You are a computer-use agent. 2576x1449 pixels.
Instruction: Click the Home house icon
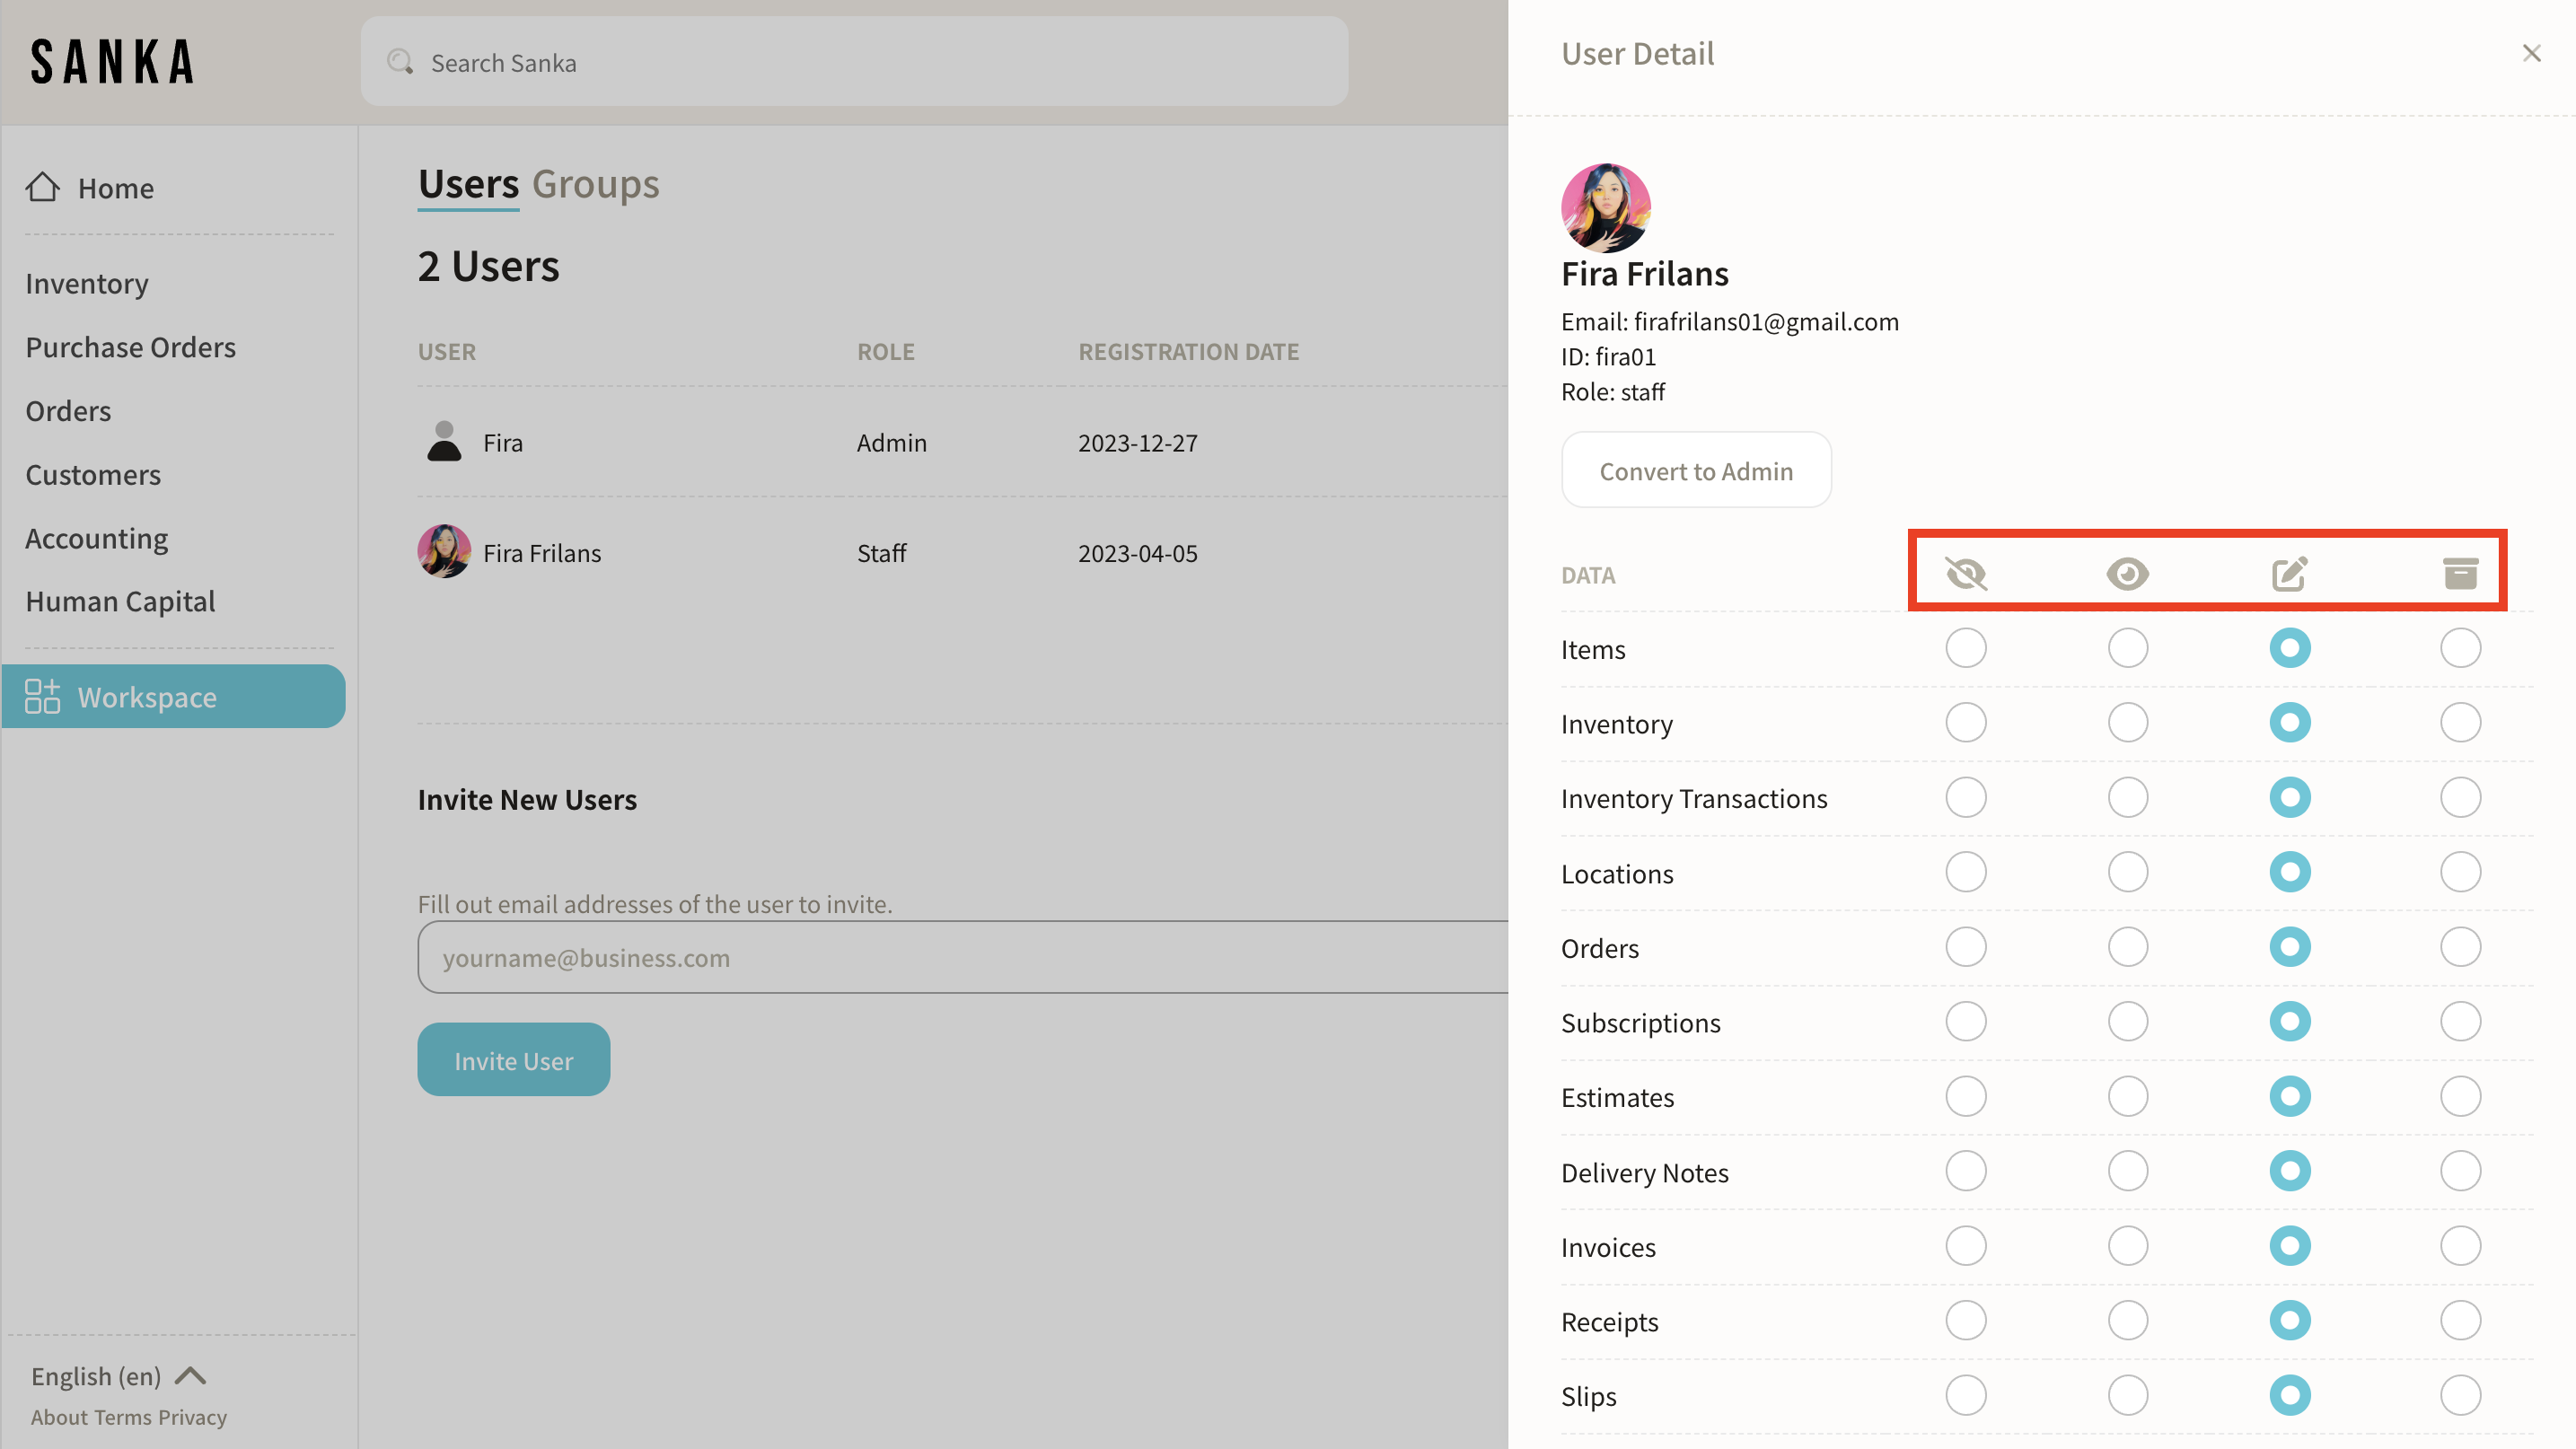click(x=43, y=187)
